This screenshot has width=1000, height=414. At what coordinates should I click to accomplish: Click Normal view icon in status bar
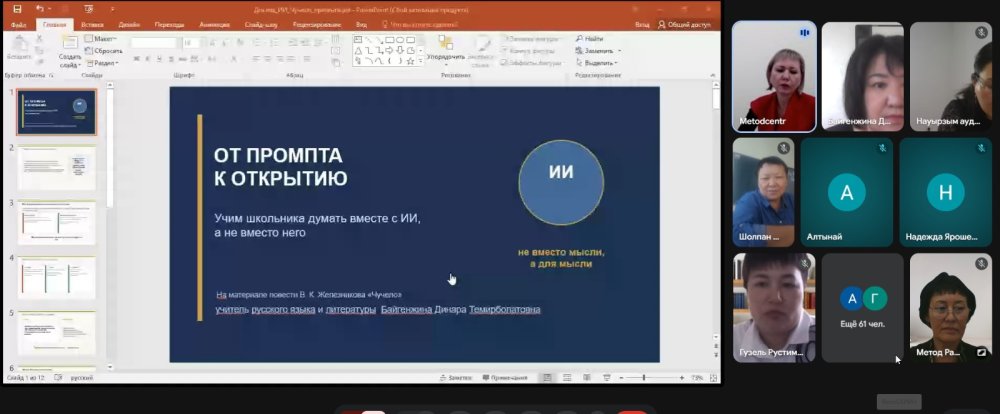[547, 378]
